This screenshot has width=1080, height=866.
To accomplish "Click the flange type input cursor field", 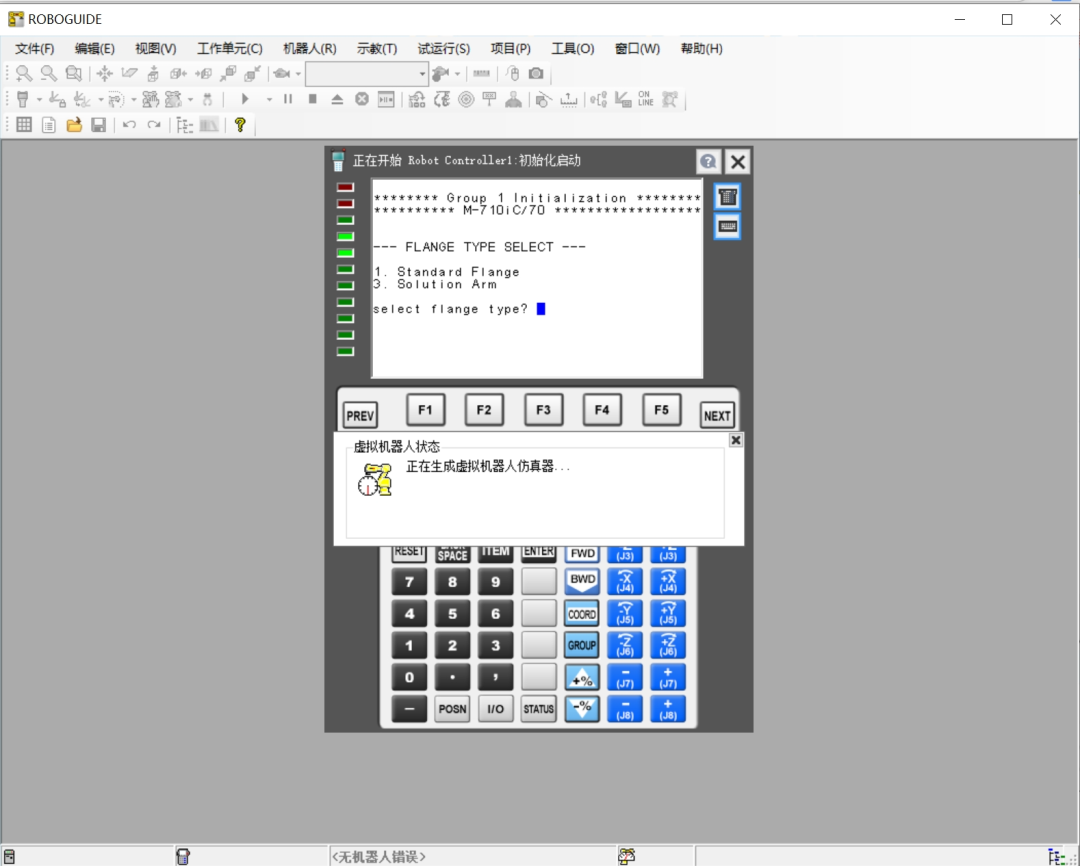I will [541, 309].
